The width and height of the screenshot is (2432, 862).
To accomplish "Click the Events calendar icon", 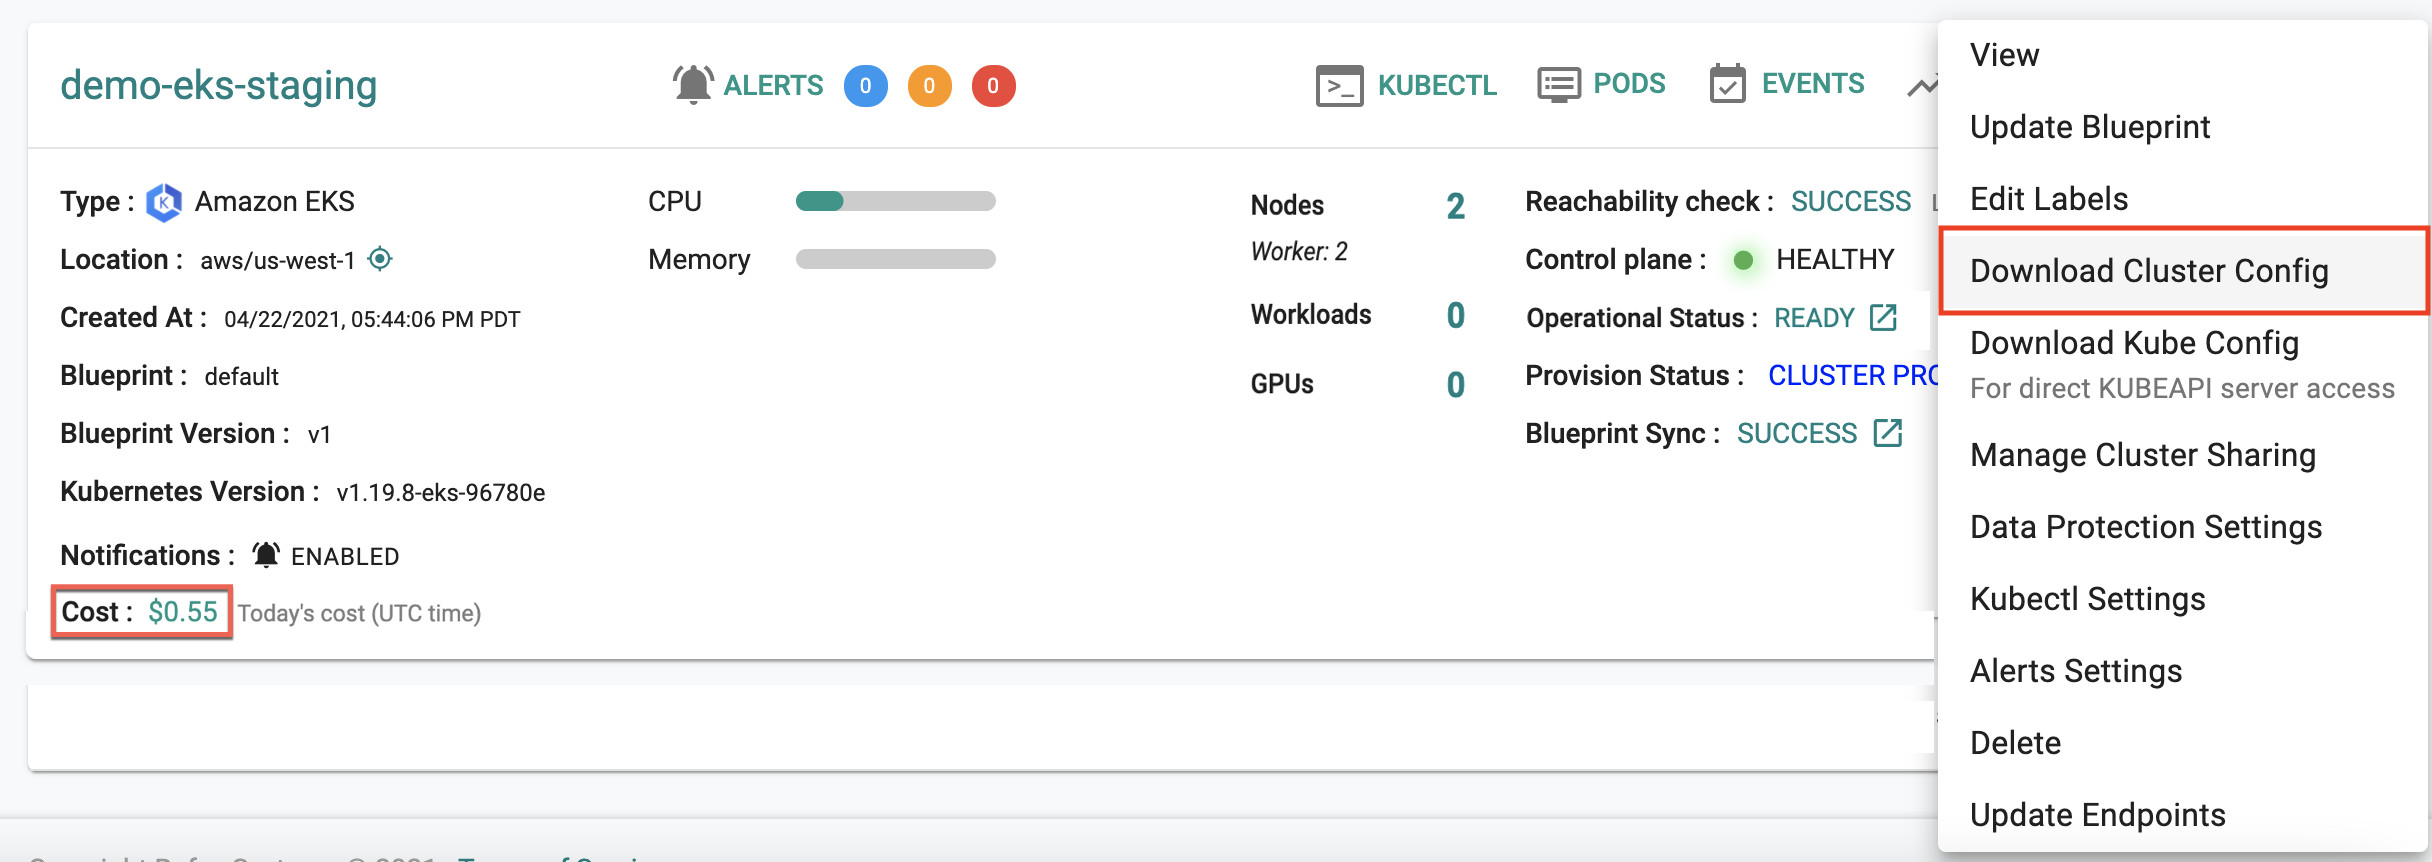I will (x=1728, y=84).
